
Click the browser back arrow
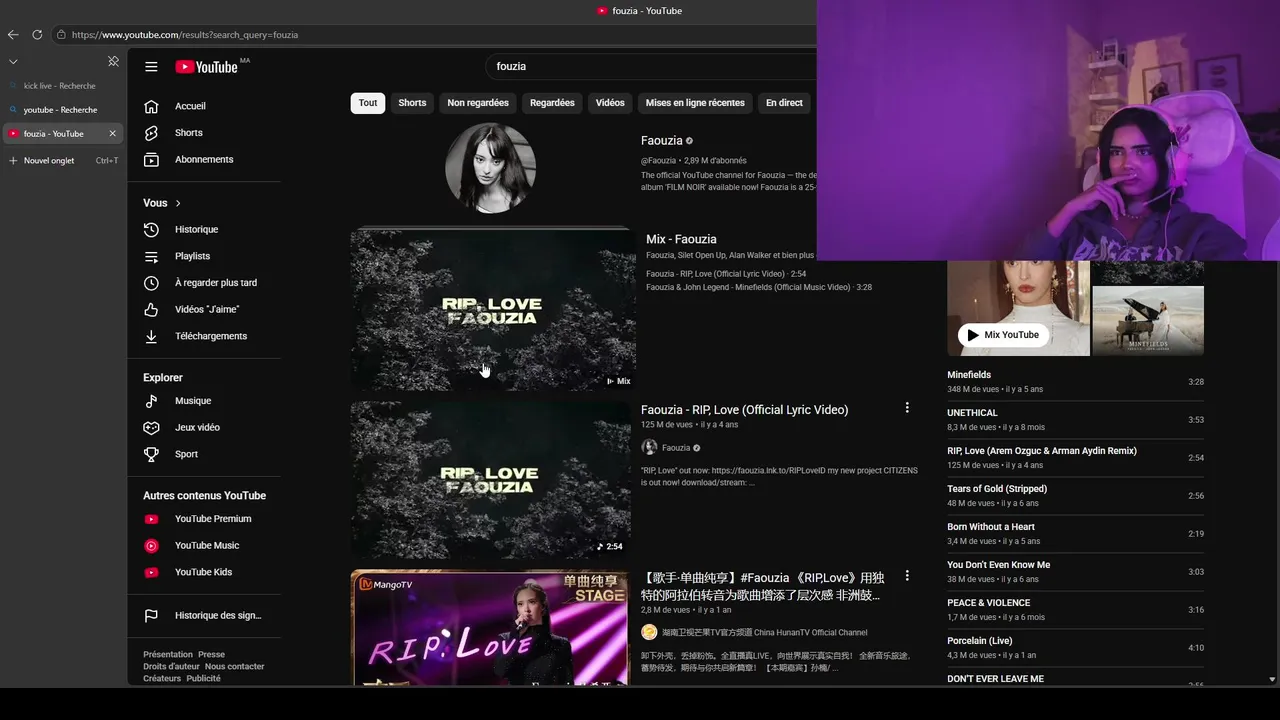click(13, 34)
